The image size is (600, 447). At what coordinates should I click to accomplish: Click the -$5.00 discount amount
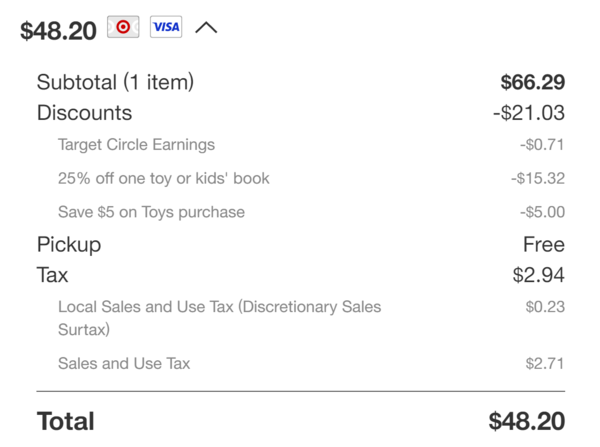542,212
